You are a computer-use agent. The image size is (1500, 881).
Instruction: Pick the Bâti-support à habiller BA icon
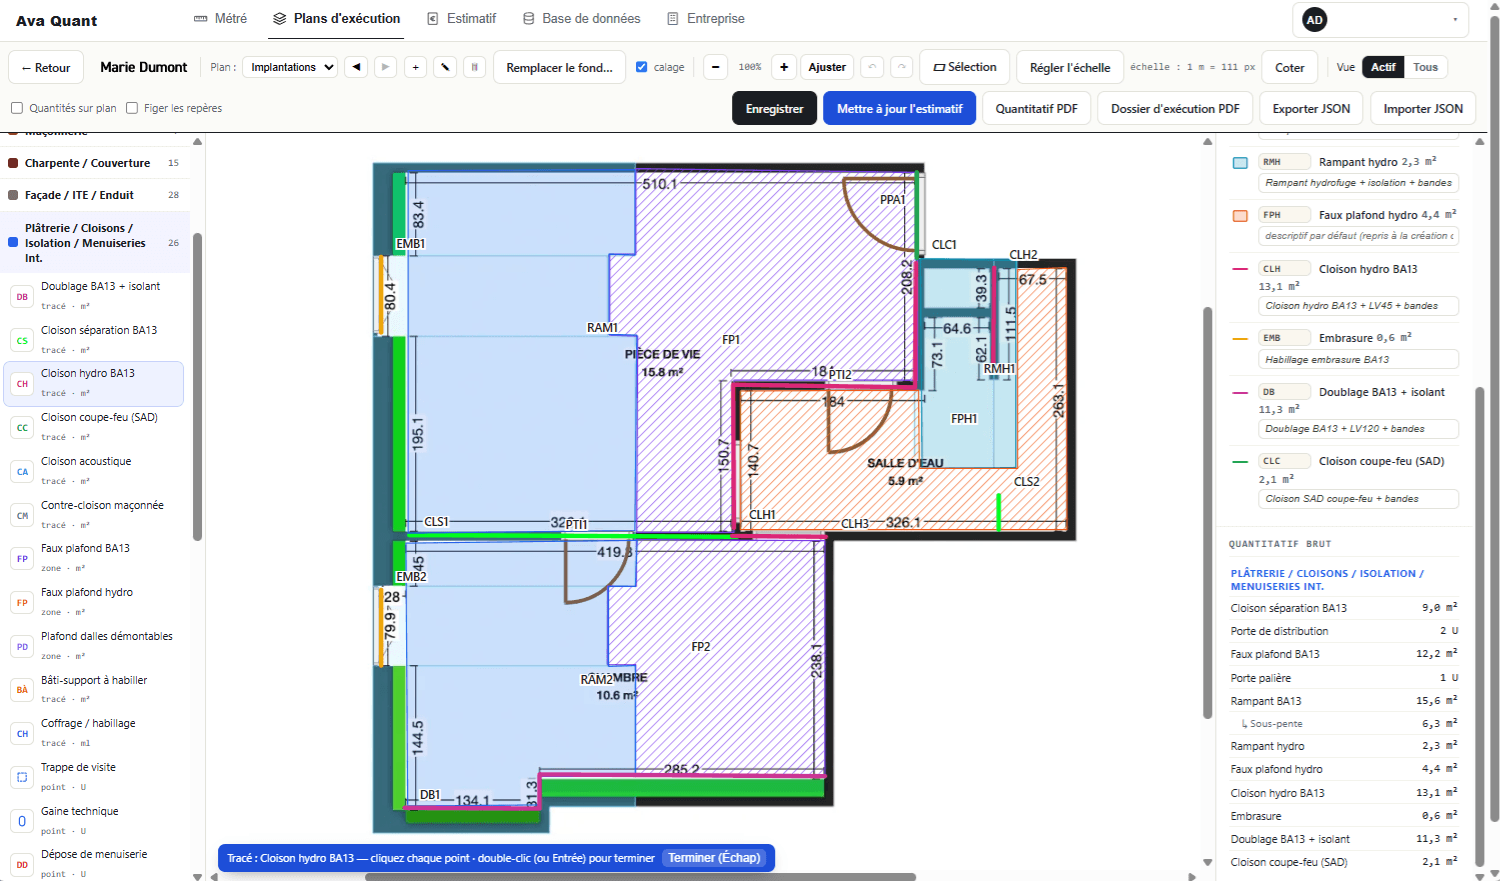coord(22,690)
